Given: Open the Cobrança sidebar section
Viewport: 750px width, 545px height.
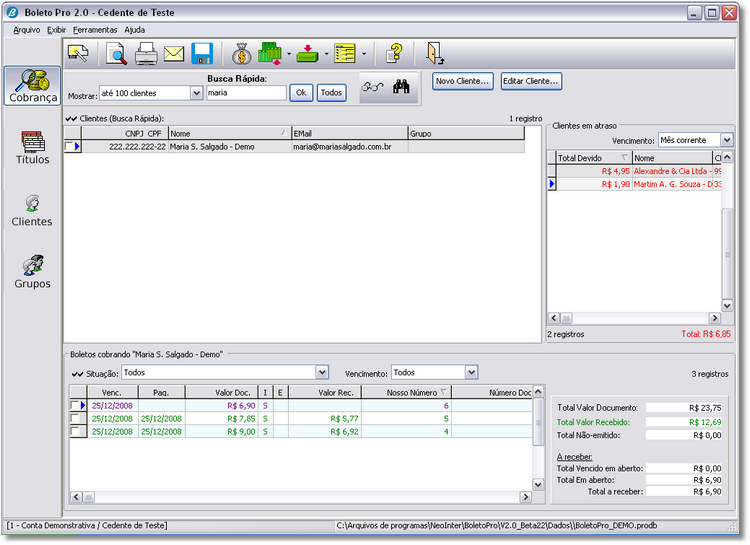Looking at the screenshot, I should point(33,86).
